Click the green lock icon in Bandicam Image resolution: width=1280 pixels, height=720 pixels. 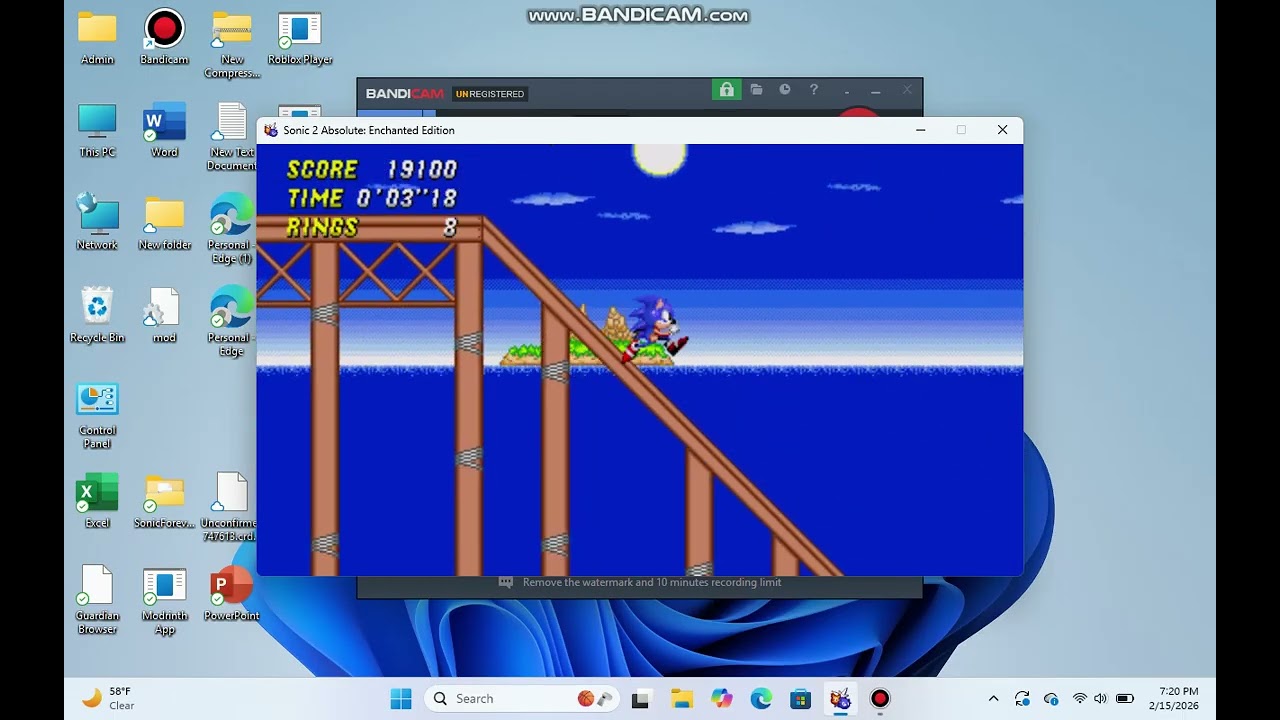(x=726, y=90)
